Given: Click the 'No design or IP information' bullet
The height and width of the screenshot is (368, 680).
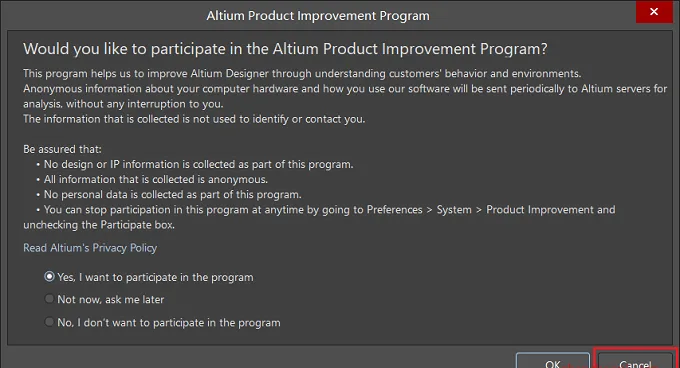Looking at the screenshot, I should [195, 164].
